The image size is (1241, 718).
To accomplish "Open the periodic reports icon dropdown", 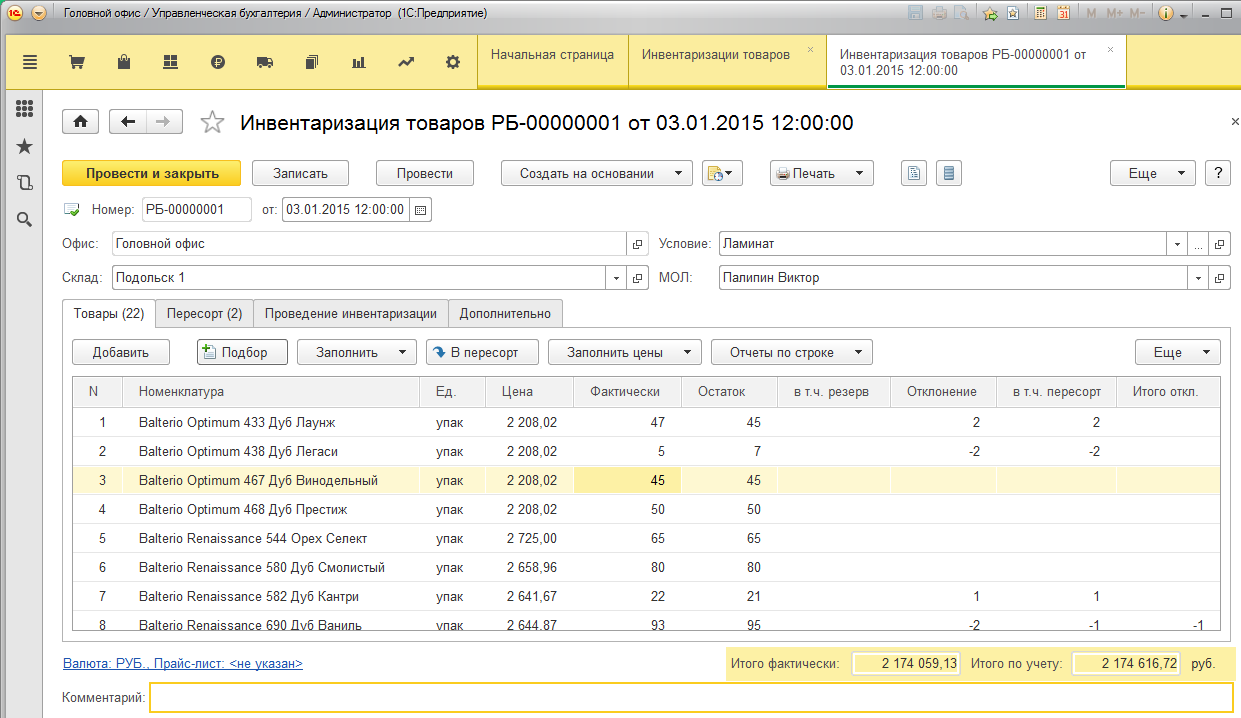I will click(722, 173).
